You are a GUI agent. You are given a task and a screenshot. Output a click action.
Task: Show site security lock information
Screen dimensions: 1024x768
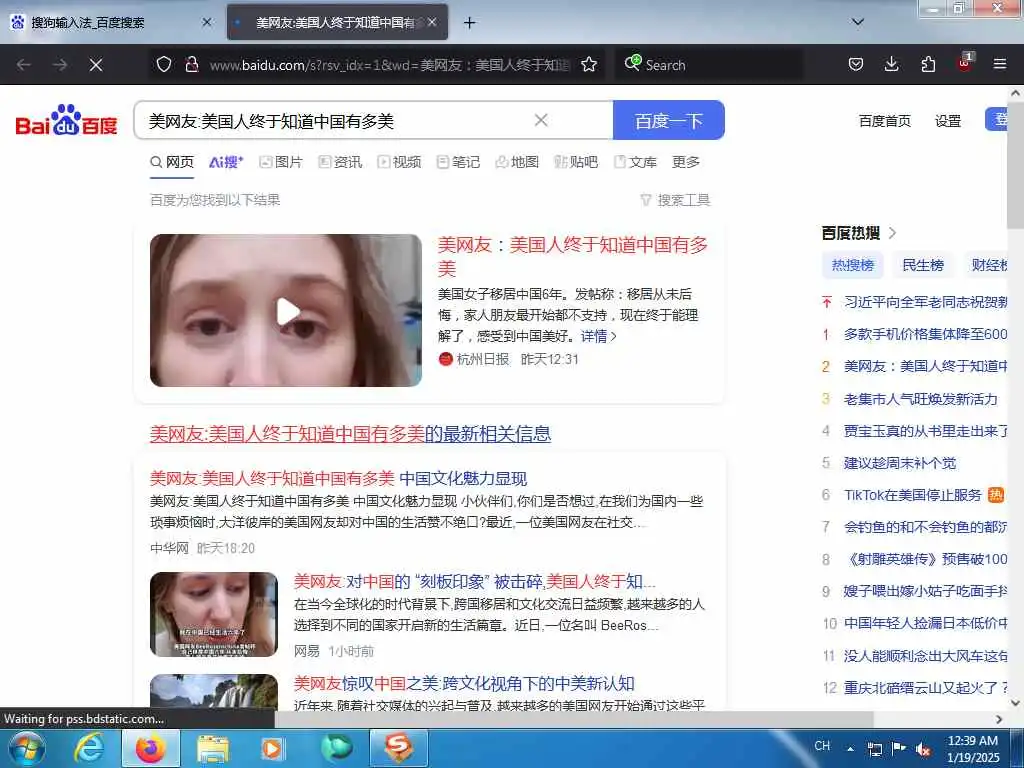(x=192, y=64)
